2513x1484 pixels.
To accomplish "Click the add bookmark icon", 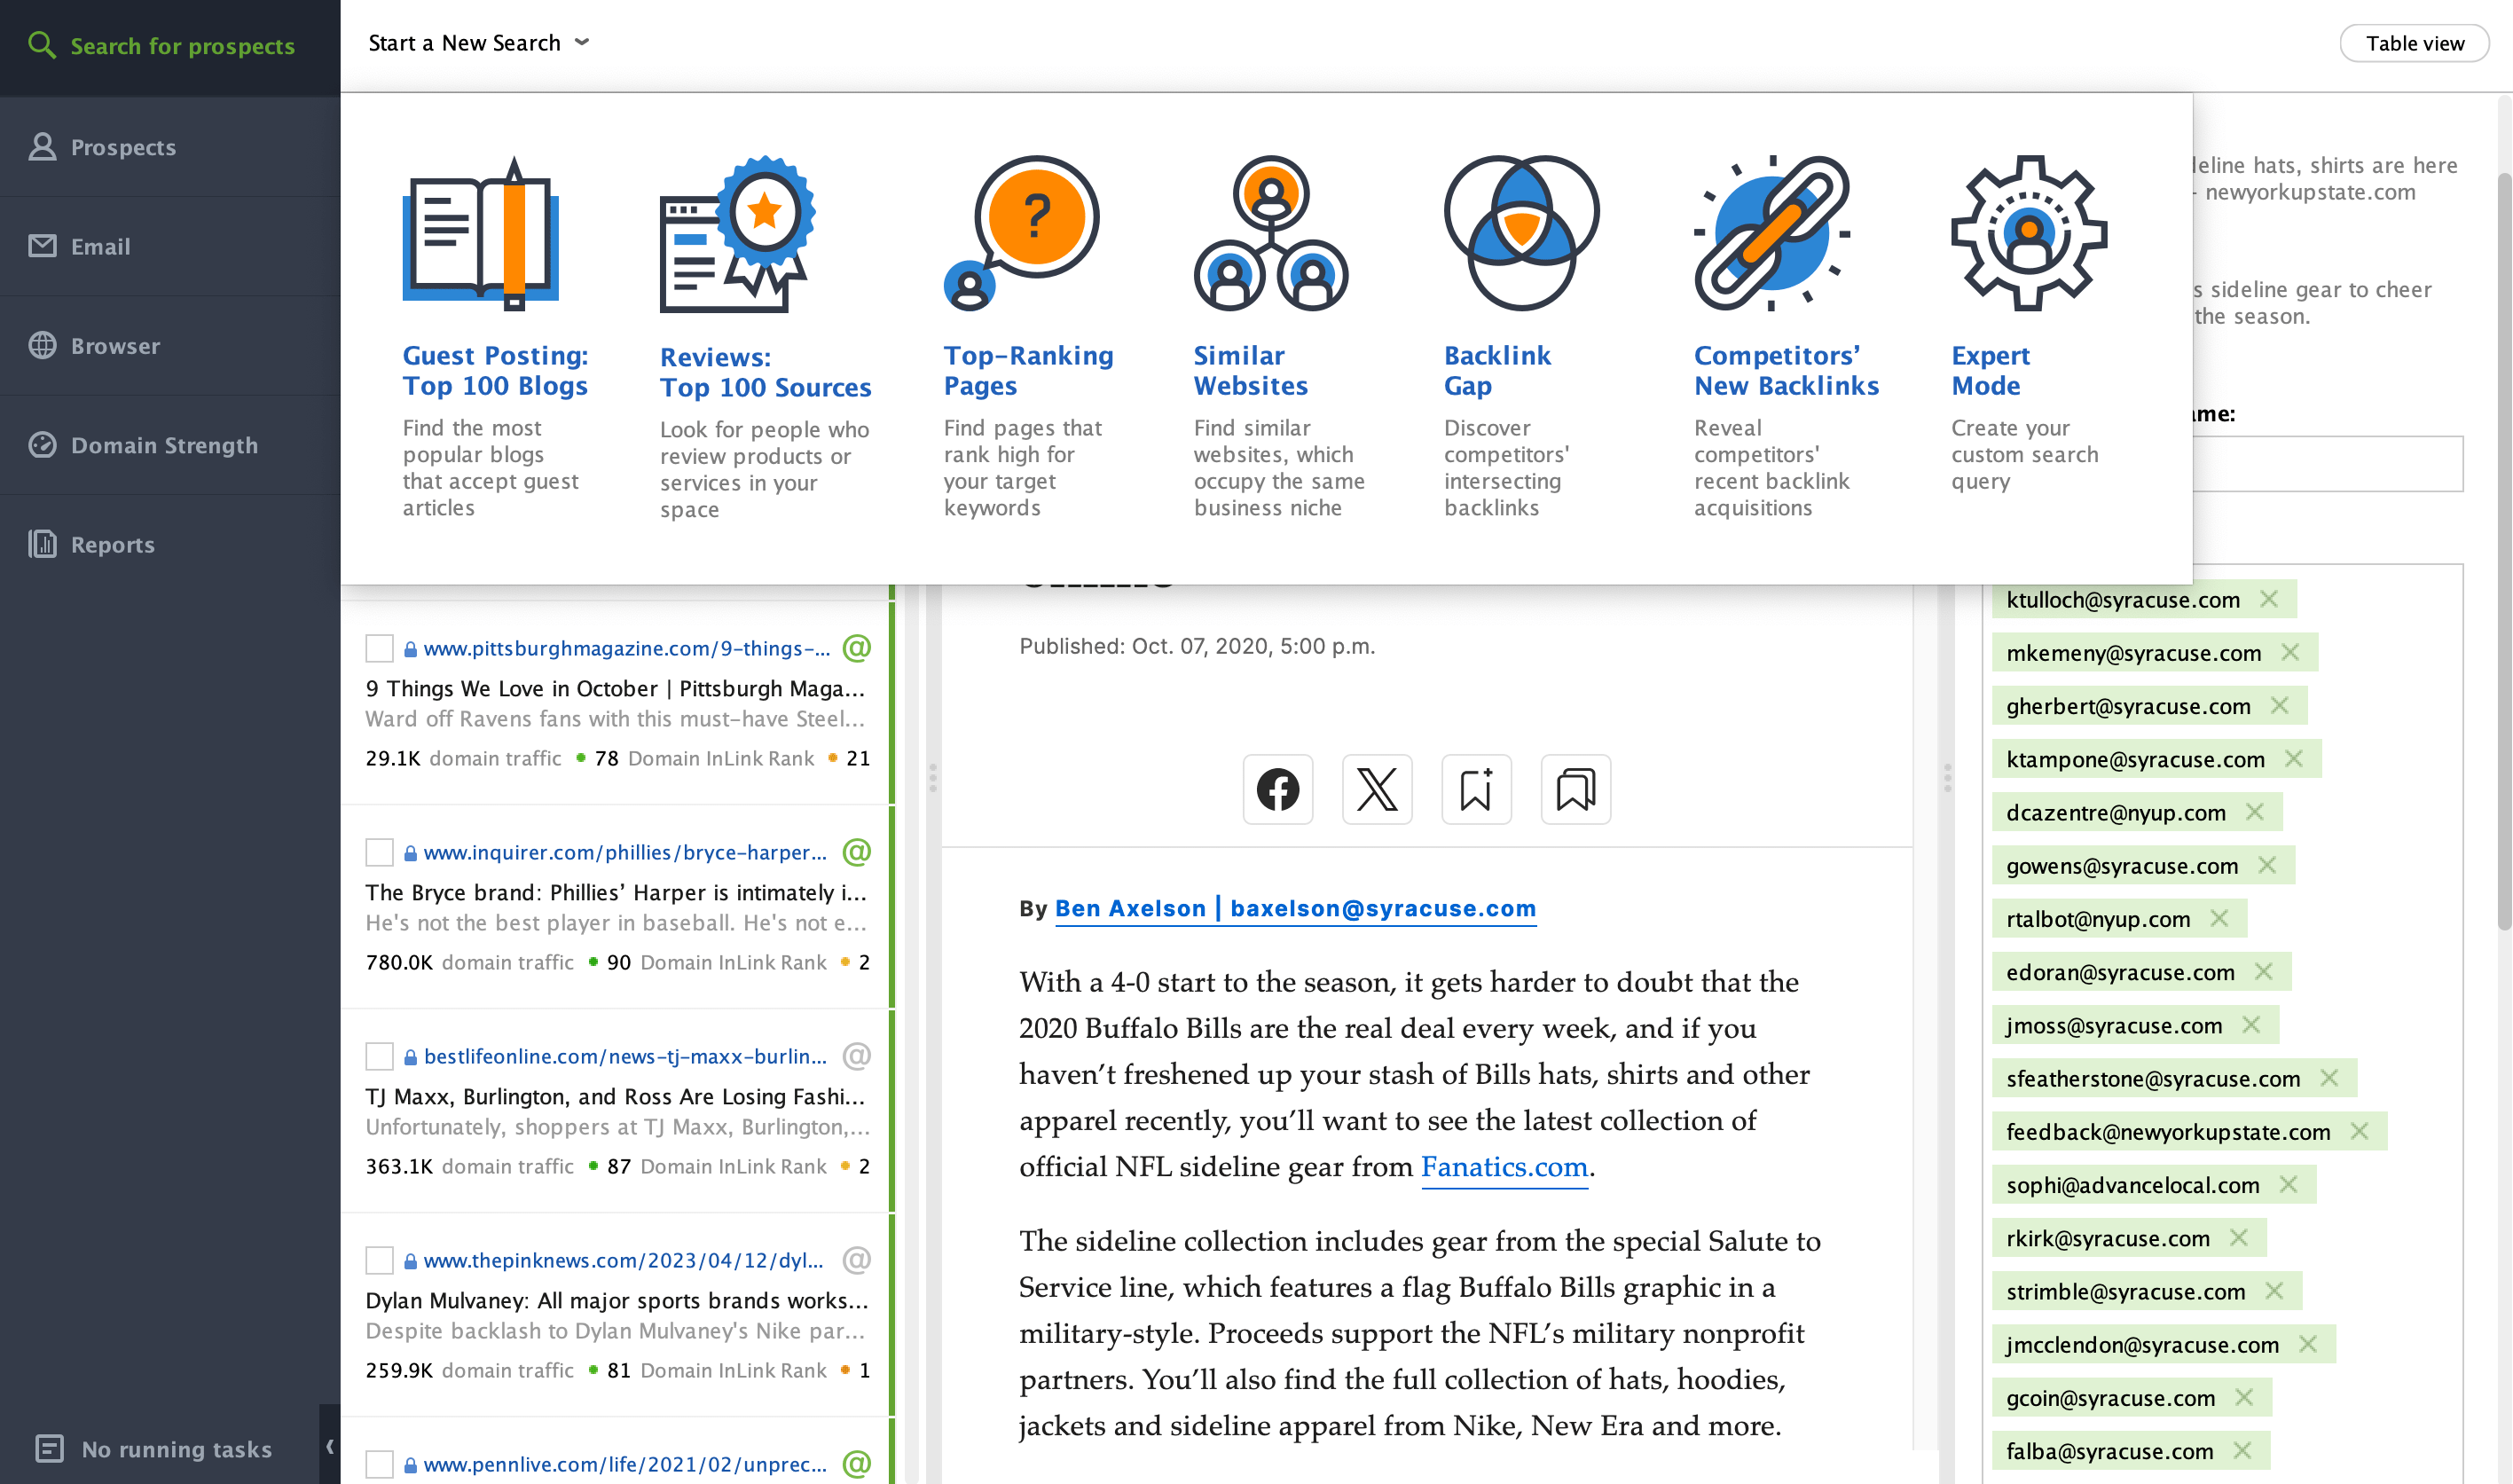I will pos(1476,789).
